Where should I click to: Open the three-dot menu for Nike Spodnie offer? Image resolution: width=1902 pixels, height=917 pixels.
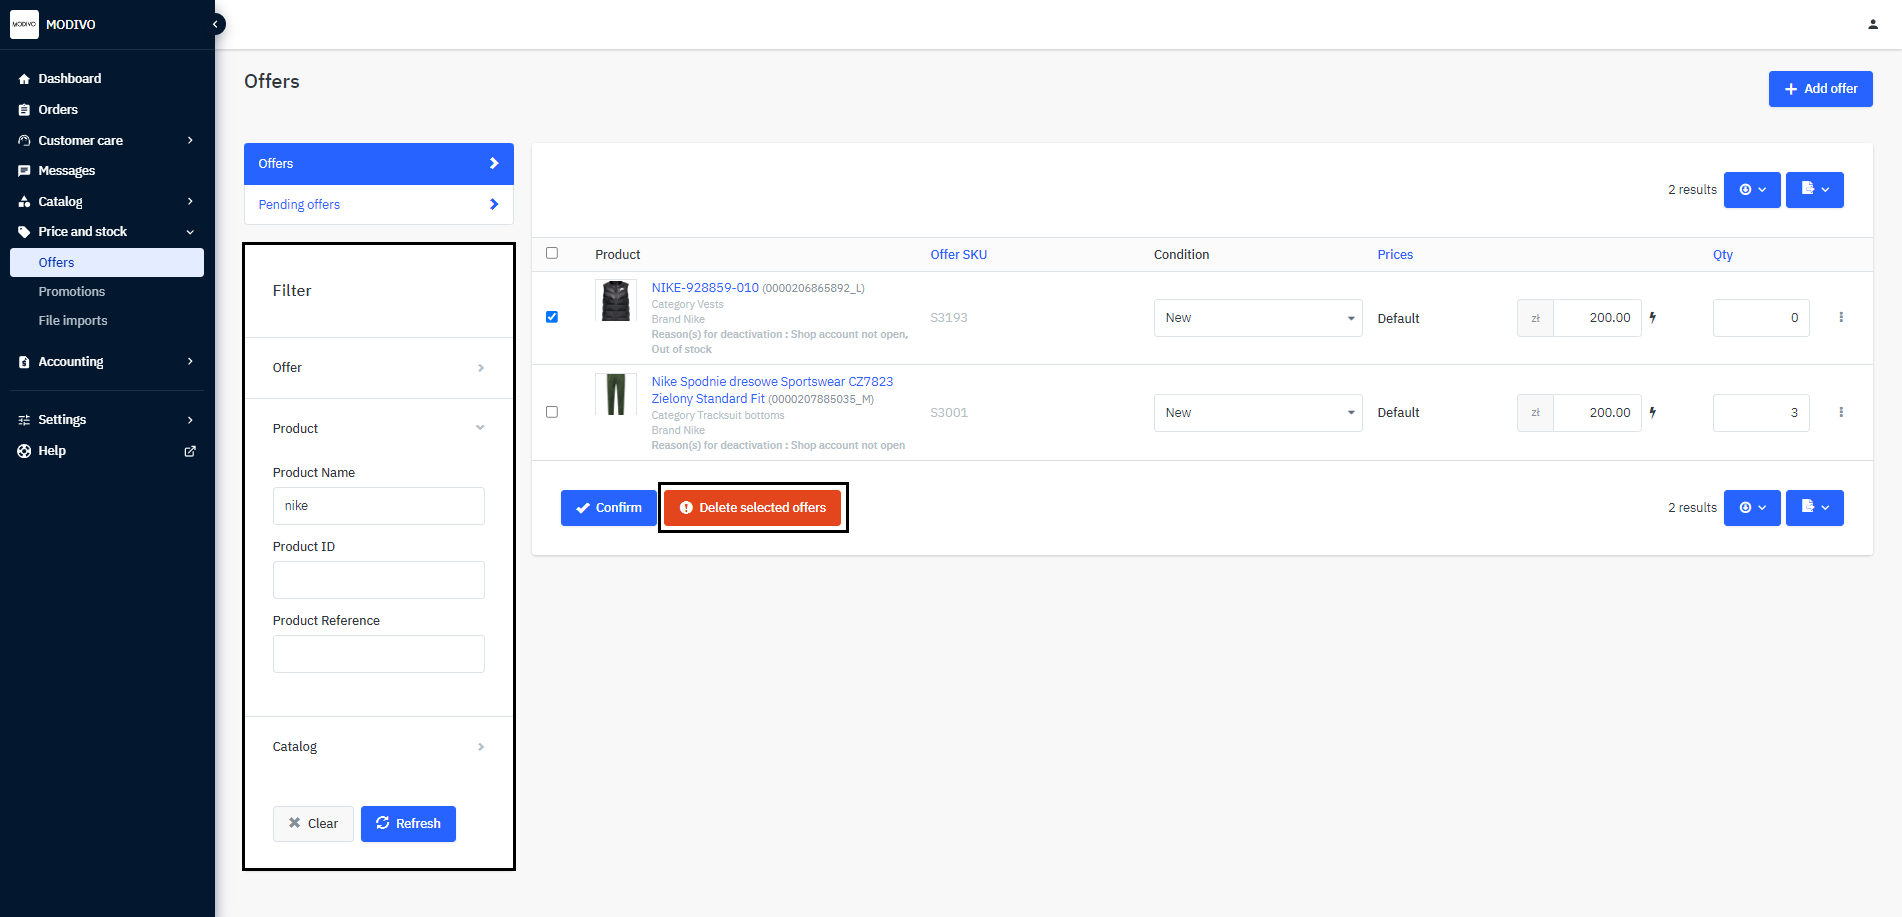1840,412
